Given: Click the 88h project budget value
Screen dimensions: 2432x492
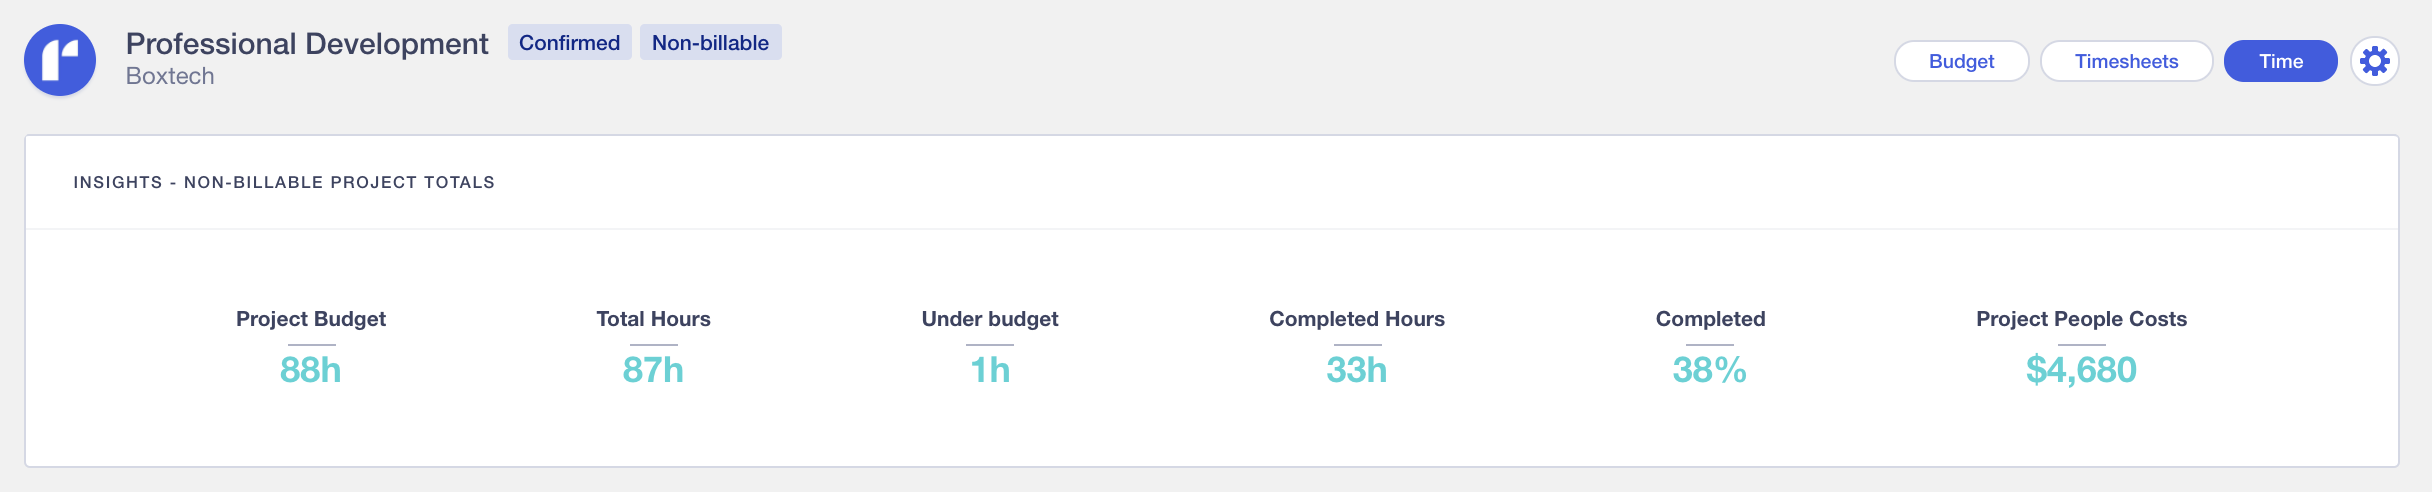Looking at the screenshot, I should (x=310, y=370).
